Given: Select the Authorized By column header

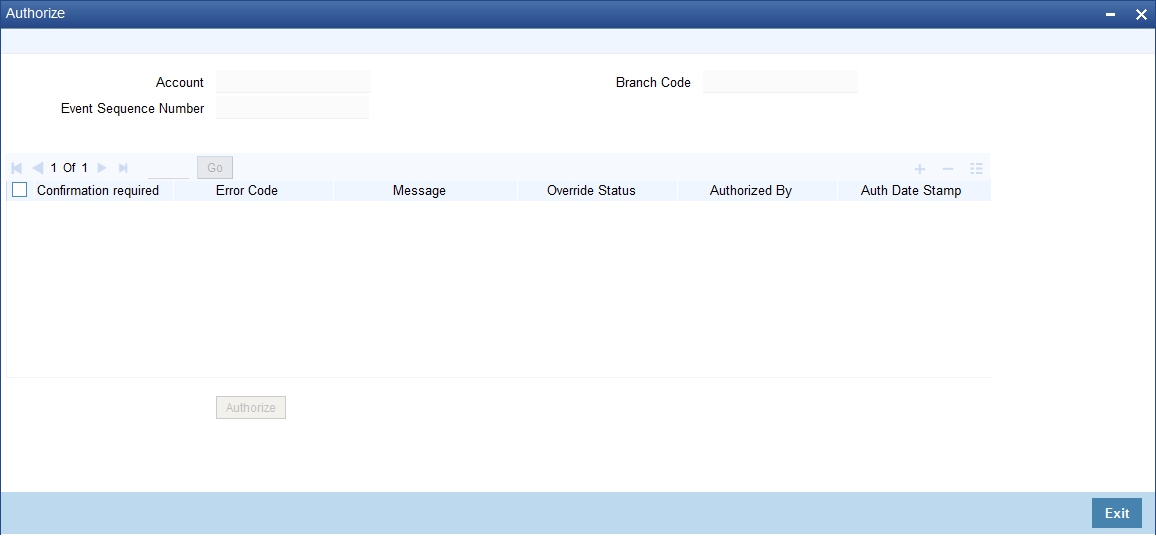Looking at the screenshot, I should point(751,190).
